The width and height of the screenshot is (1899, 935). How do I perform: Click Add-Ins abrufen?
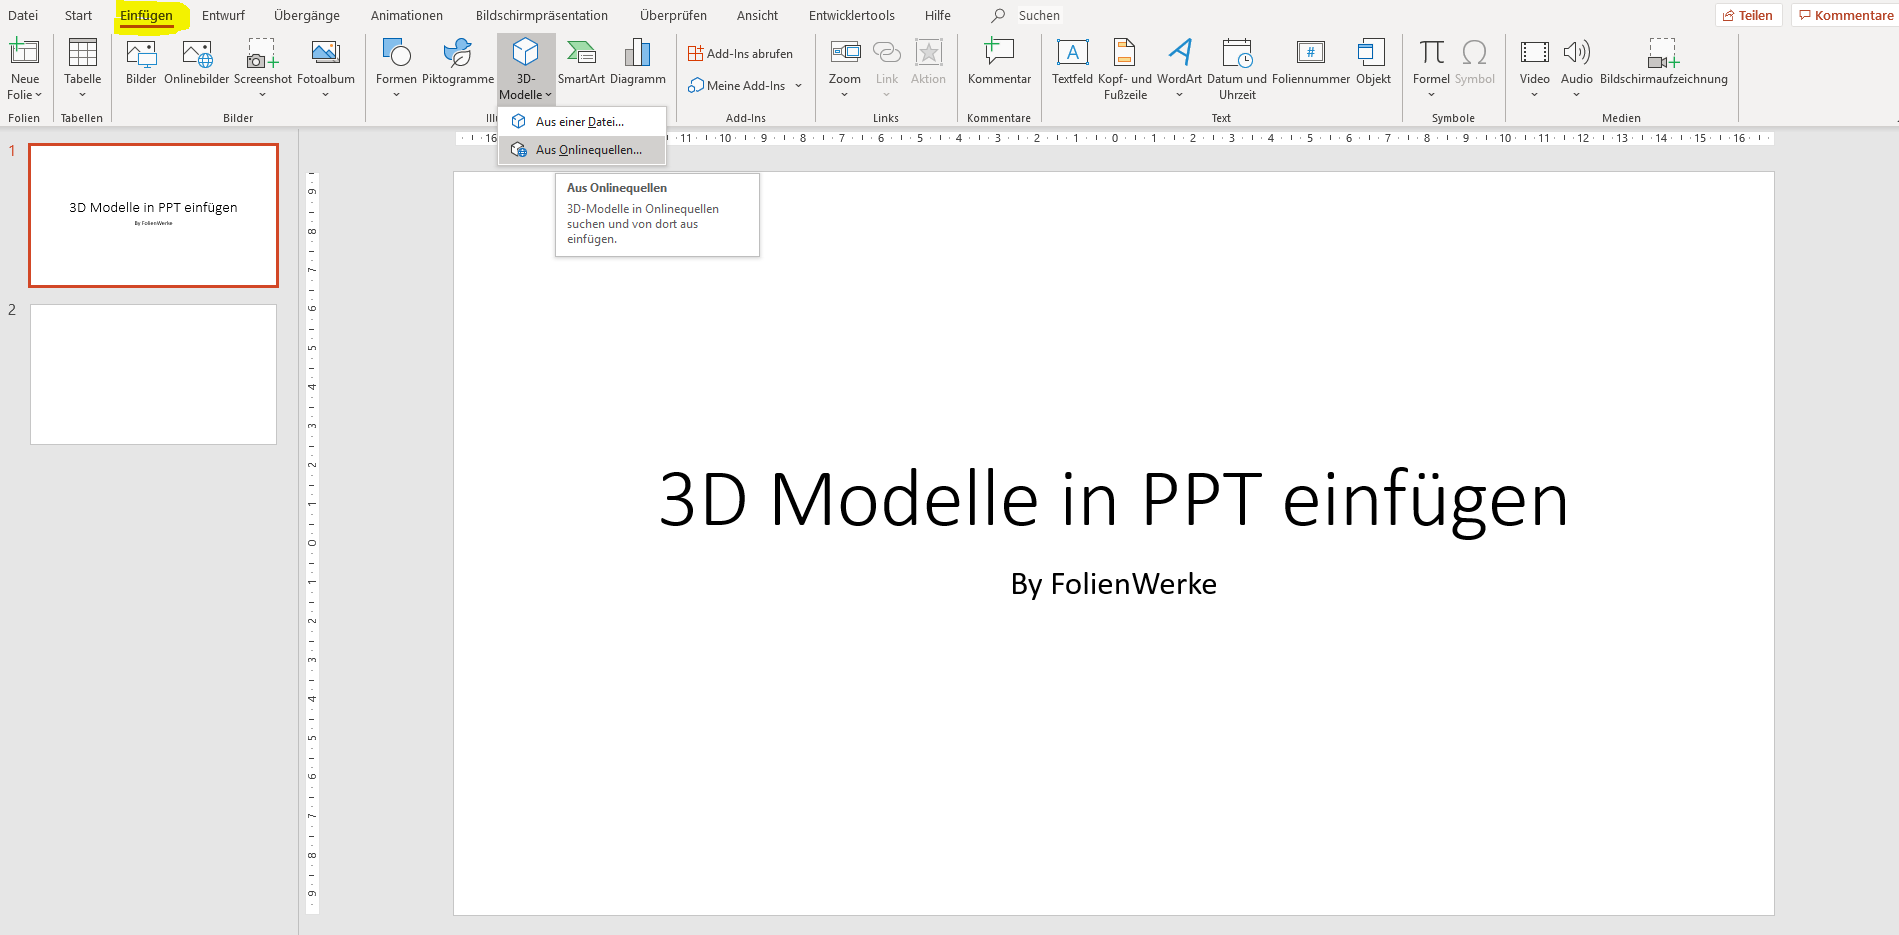click(x=741, y=54)
